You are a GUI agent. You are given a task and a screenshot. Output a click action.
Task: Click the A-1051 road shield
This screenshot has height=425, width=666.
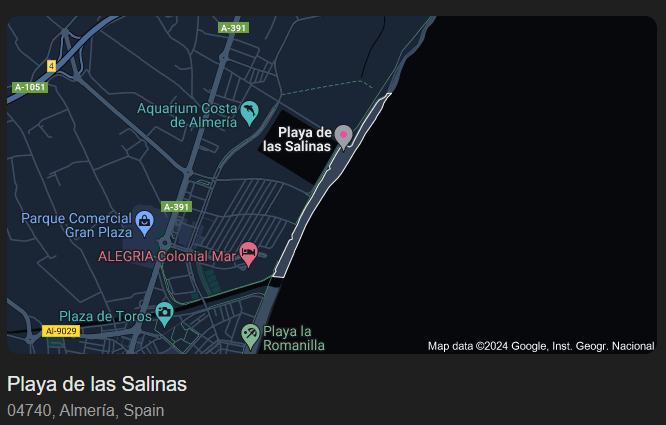(x=30, y=87)
